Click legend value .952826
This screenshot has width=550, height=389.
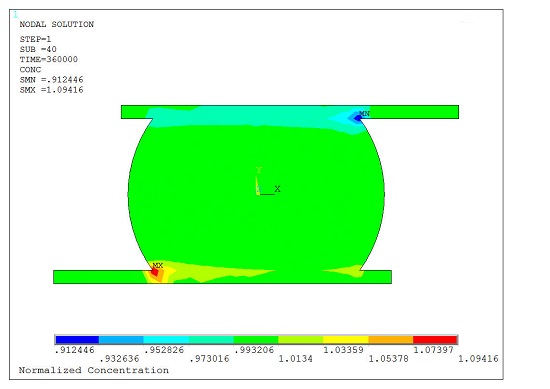click(164, 350)
